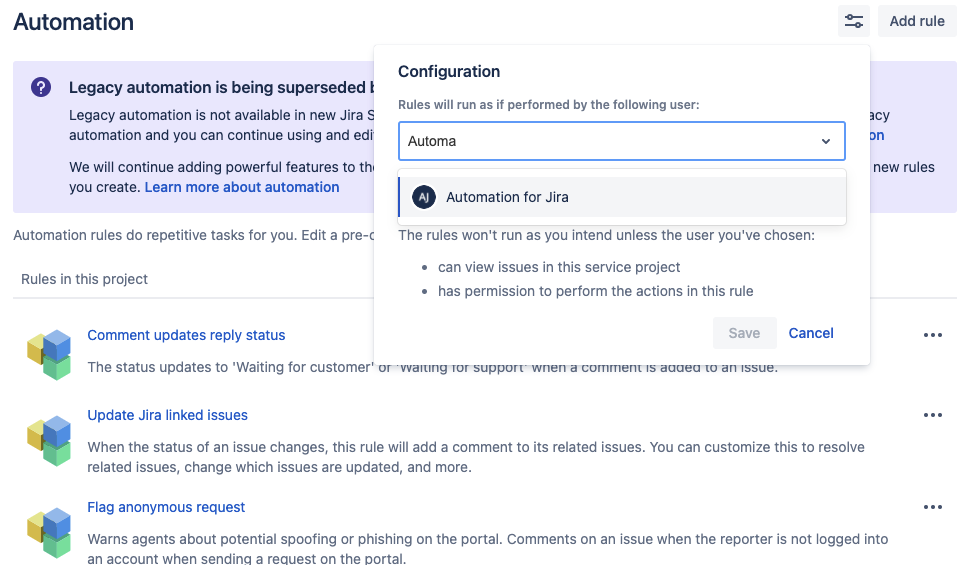Click 'can view issues in this service project' text
The width and height of the screenshot is (967, 565).
[559, 267]
